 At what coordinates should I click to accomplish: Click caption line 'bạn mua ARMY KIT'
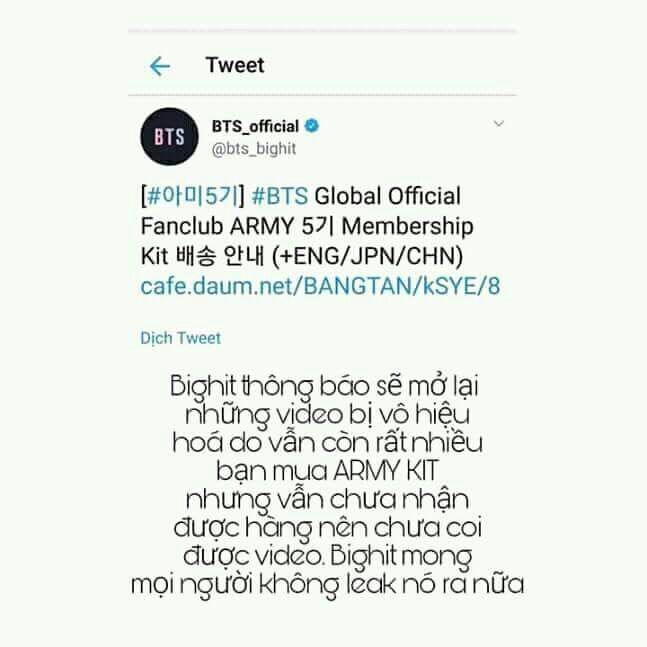click(327, 471)
